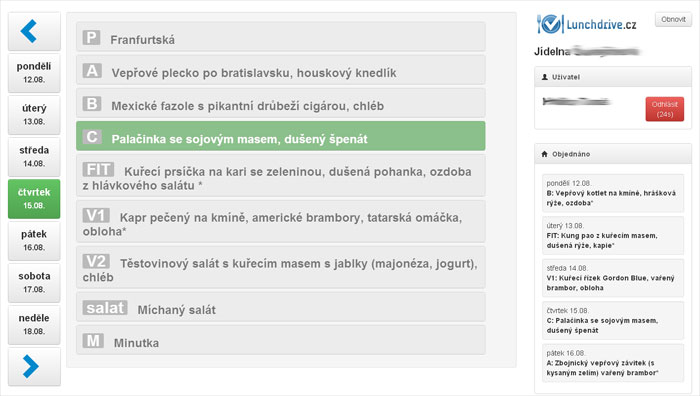Click the user icon beside Uživatel
The height and width of the screenshot is (396, 700).
[x=545, y=77]
